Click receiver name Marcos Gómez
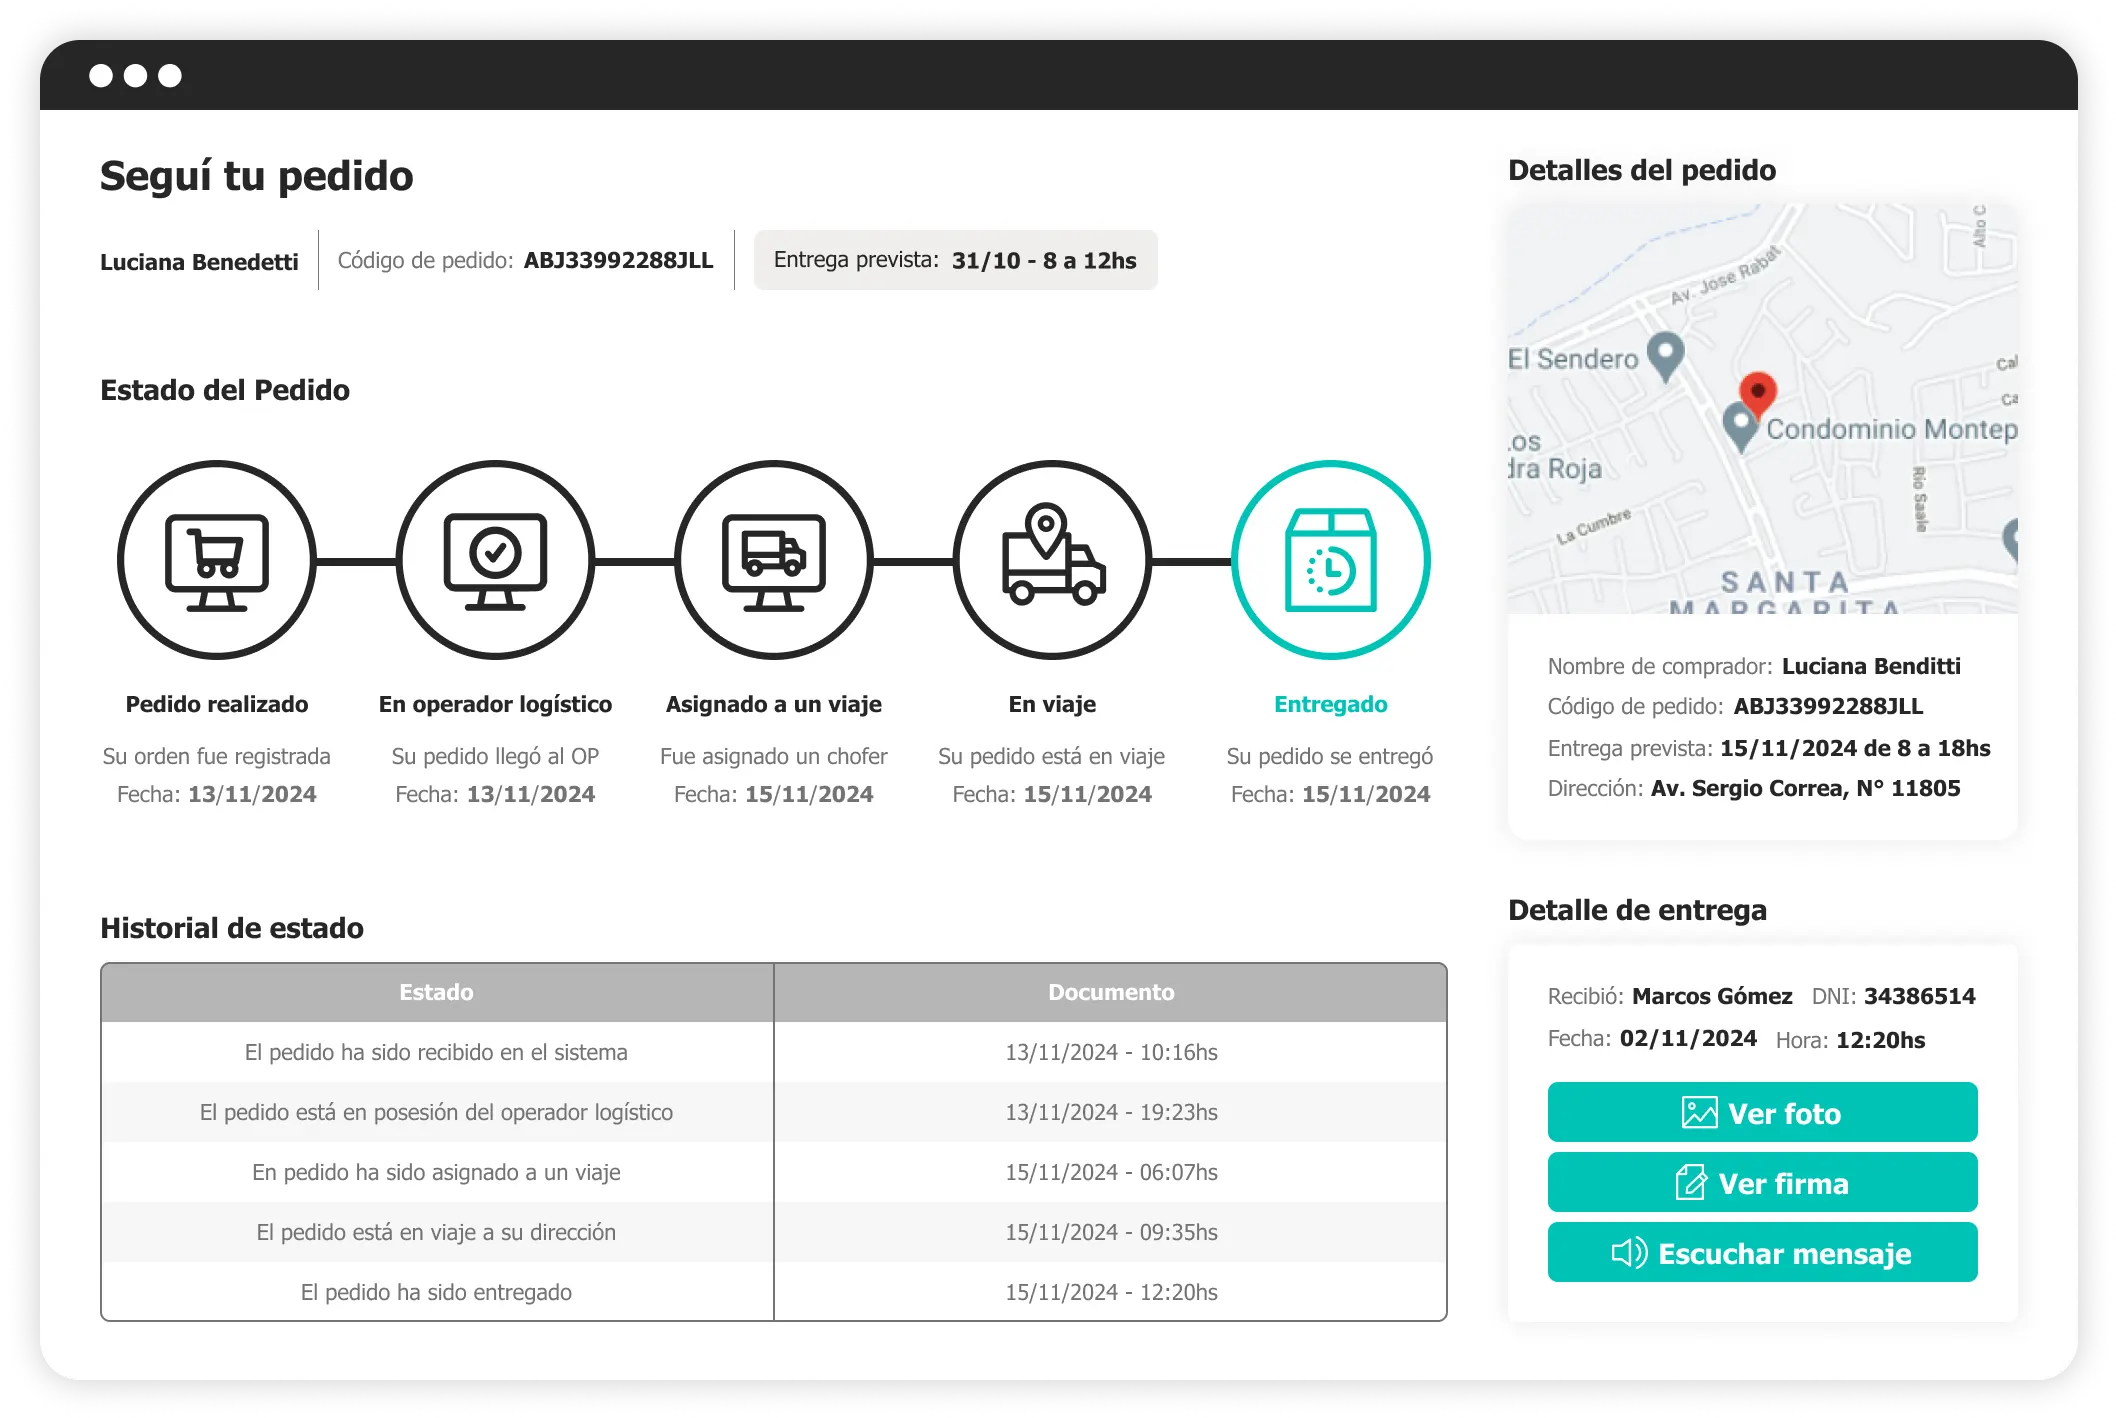The image size is (2116, 1418). [x=1712, y=996]
